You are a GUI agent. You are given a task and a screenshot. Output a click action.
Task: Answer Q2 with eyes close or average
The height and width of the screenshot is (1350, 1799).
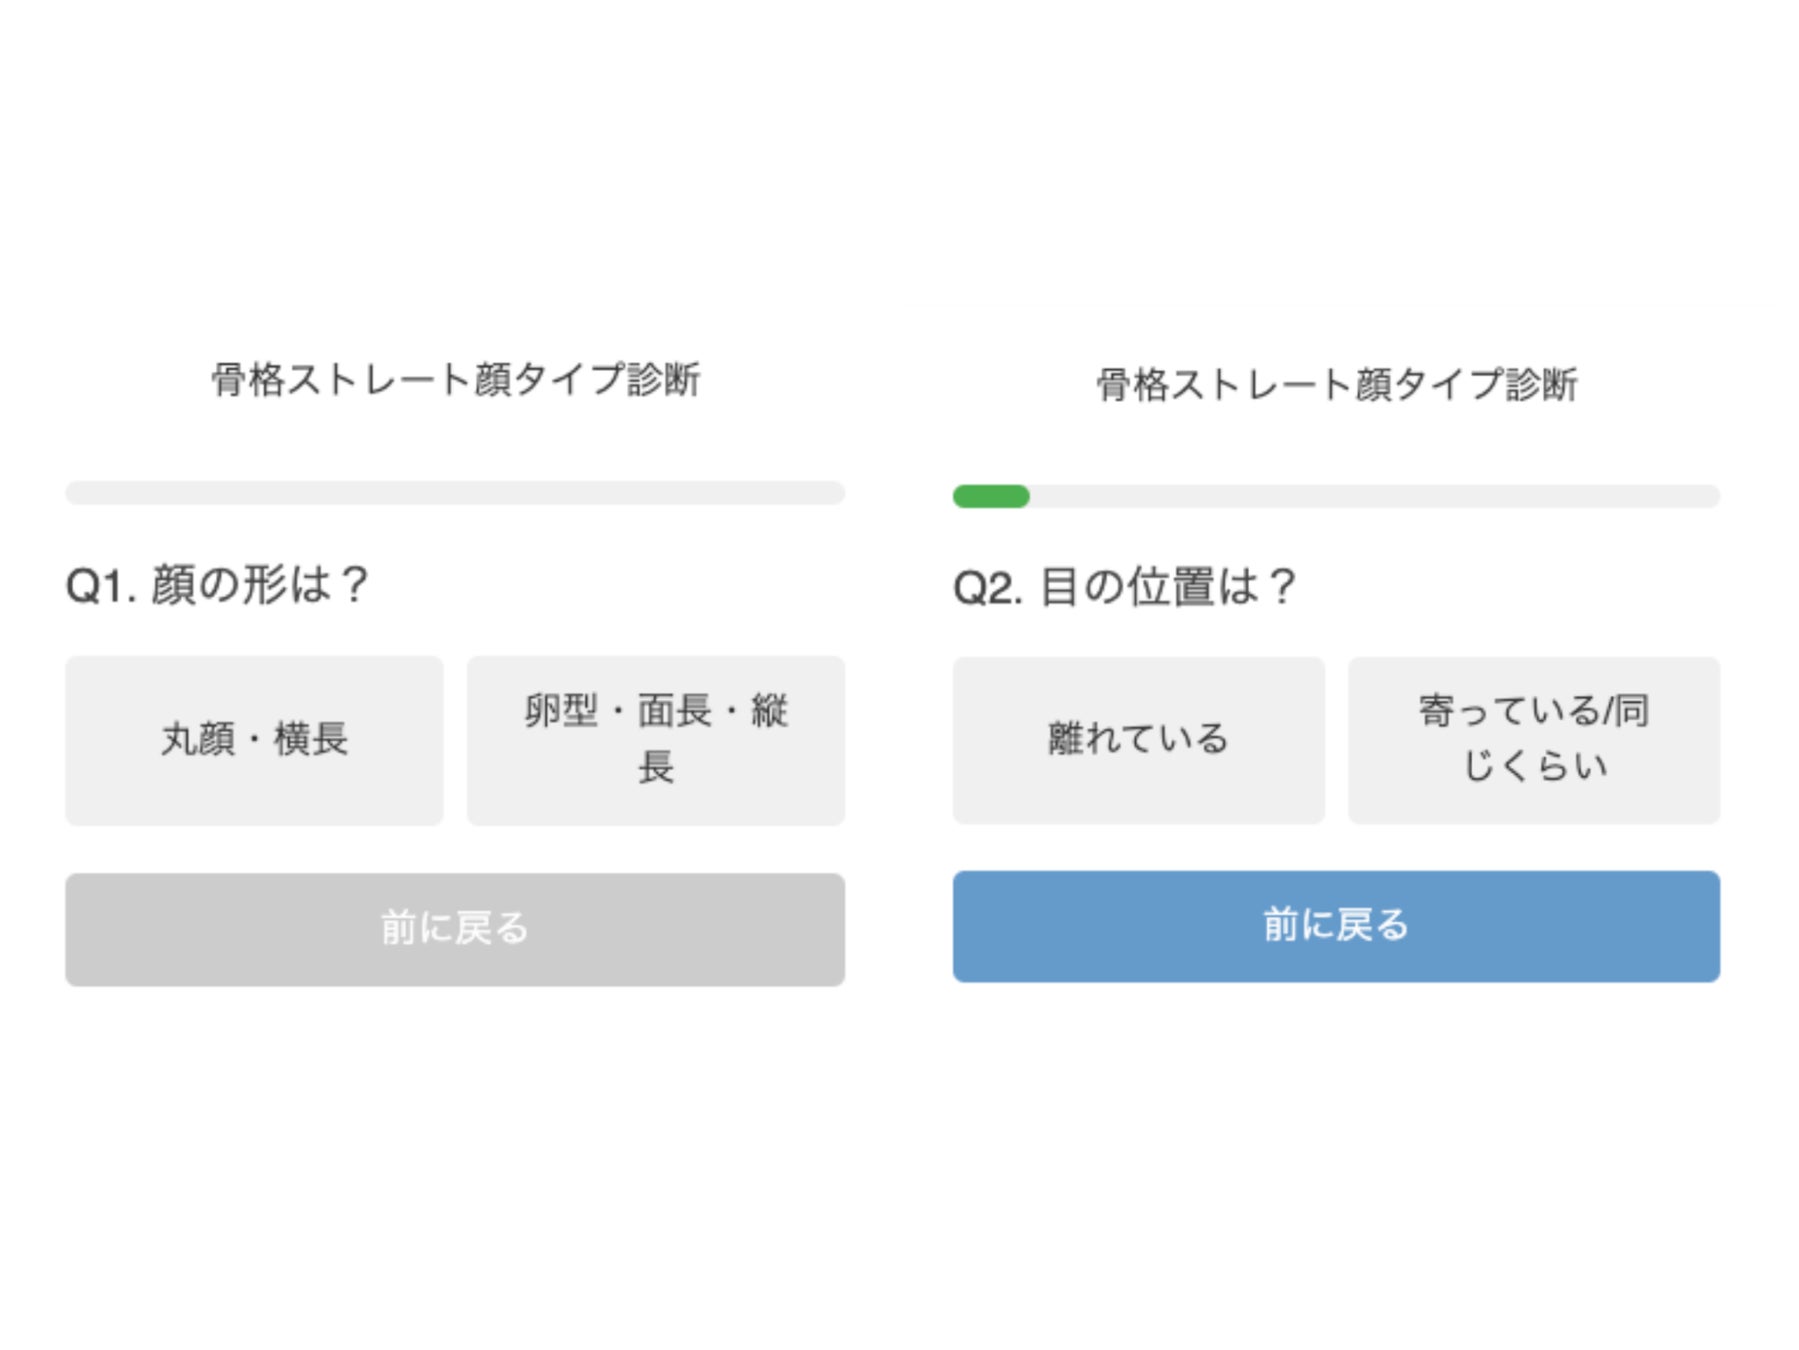click(1533, 740)
